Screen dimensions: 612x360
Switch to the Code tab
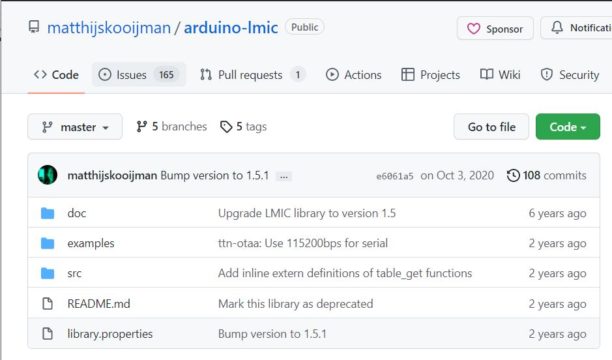pyautogui.click(x=56, y=75)
